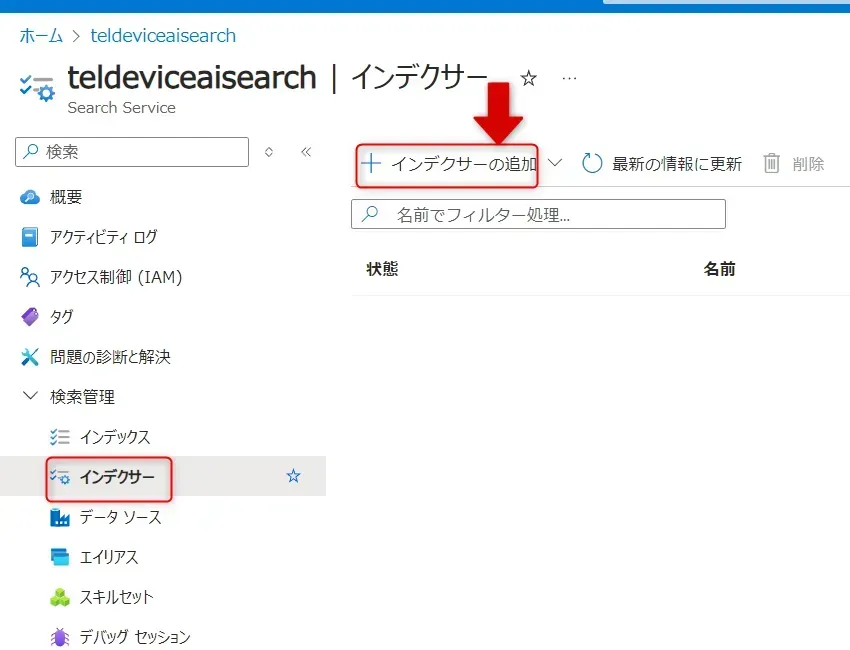Open the インデックス menu item
850x650 pixels.
click(x=114, y=437)
